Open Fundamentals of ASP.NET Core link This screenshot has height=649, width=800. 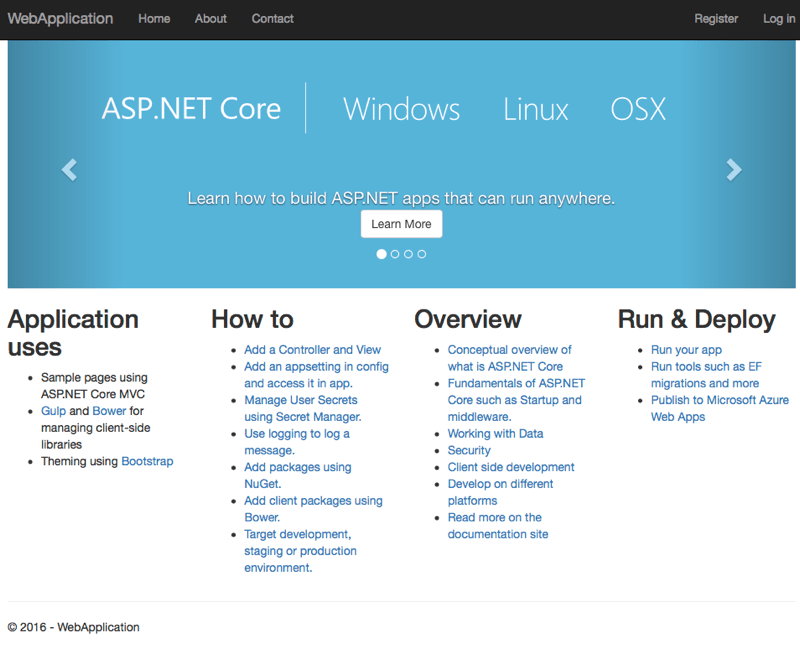point(516,400)
